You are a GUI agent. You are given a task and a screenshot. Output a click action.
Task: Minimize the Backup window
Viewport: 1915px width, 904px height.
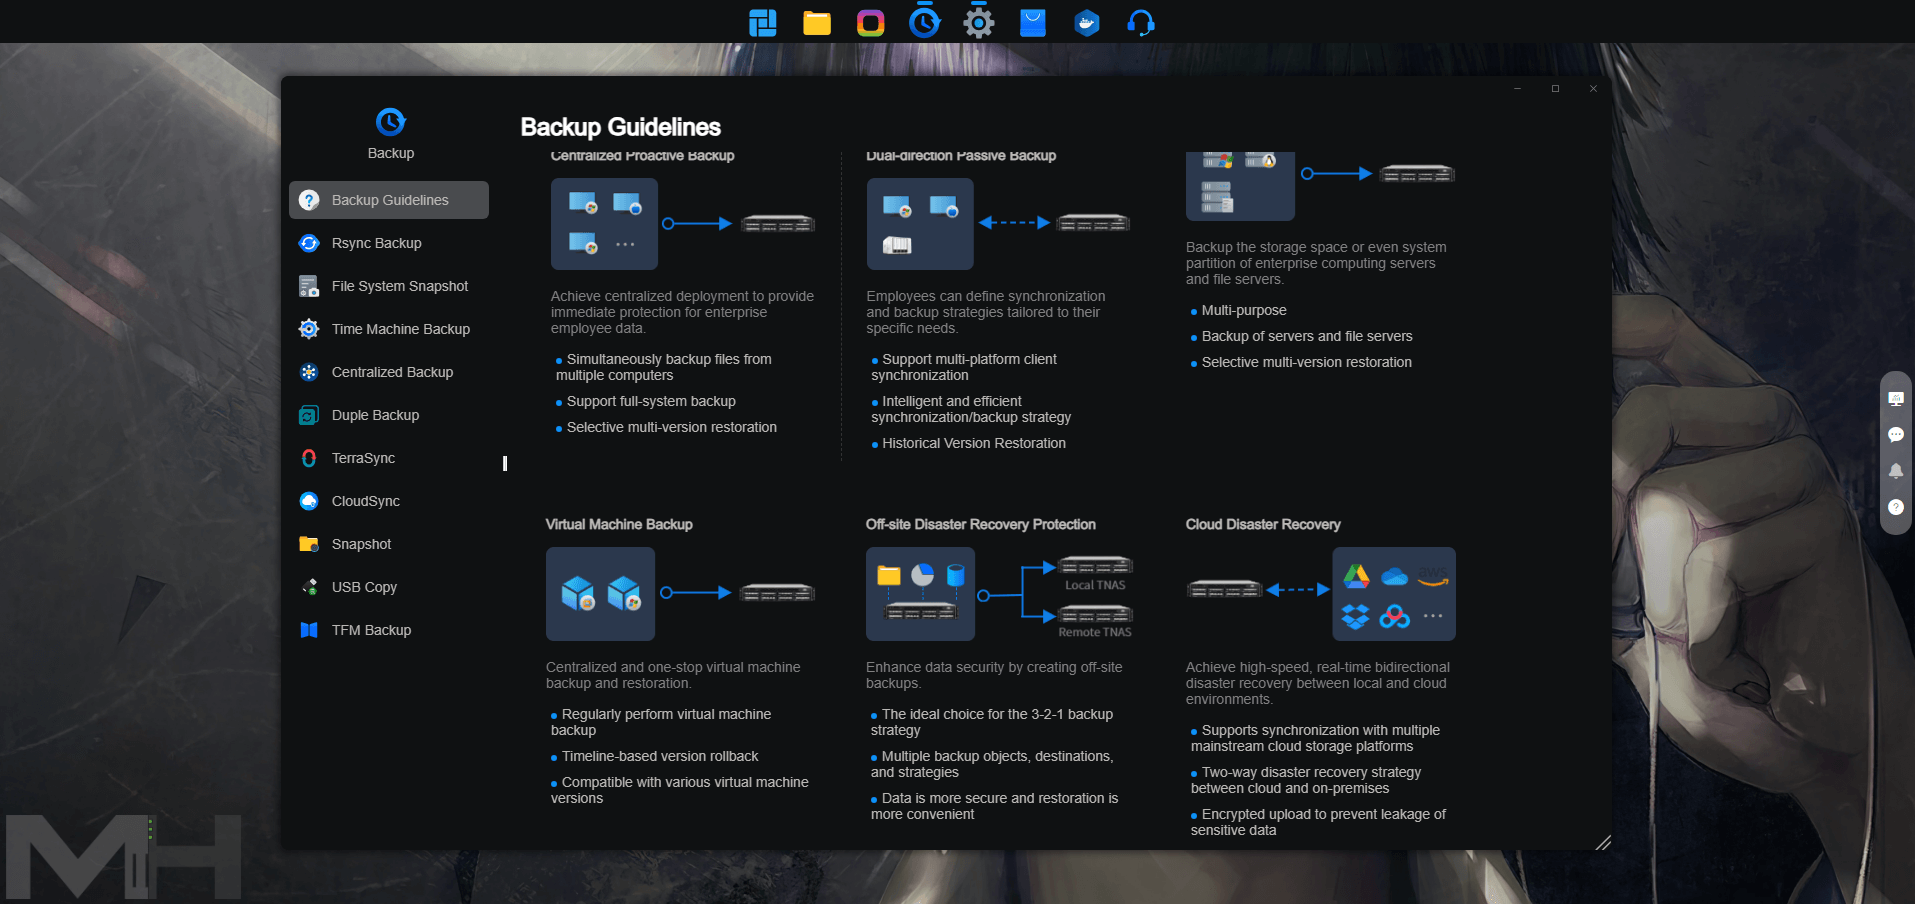pos(1517,89)
